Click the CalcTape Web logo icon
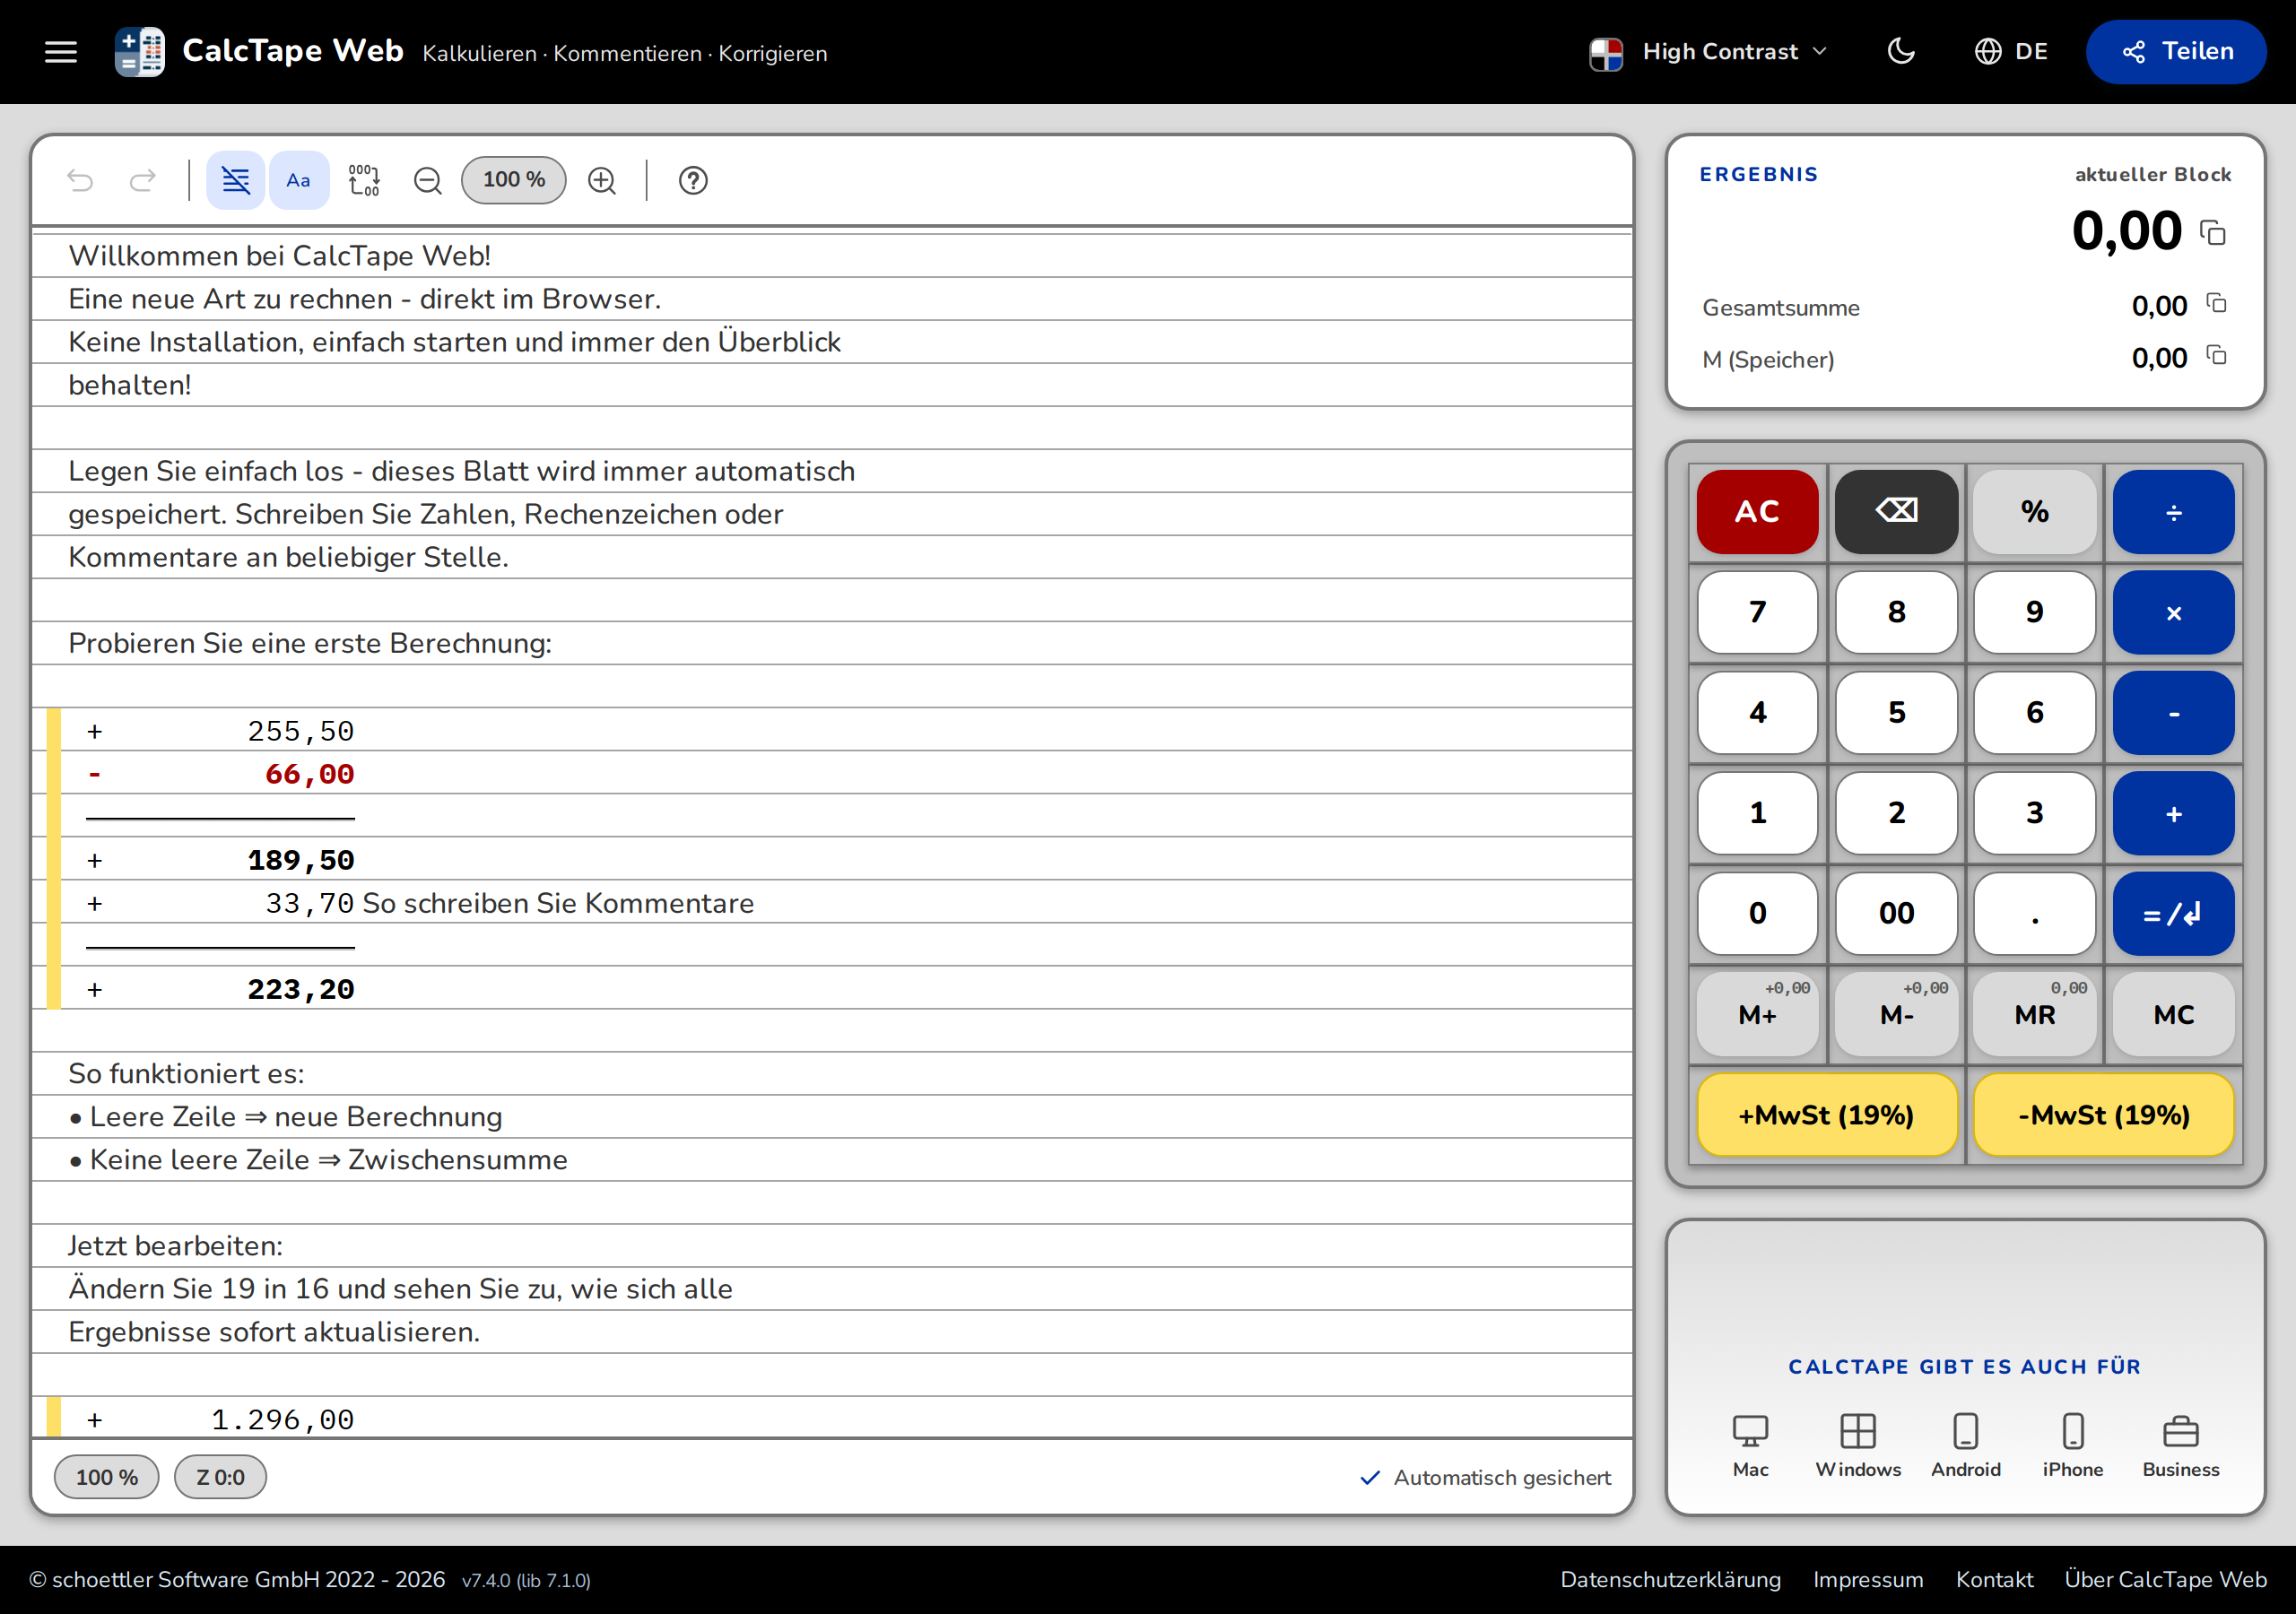The image size is (2296, 1614). 139,52
